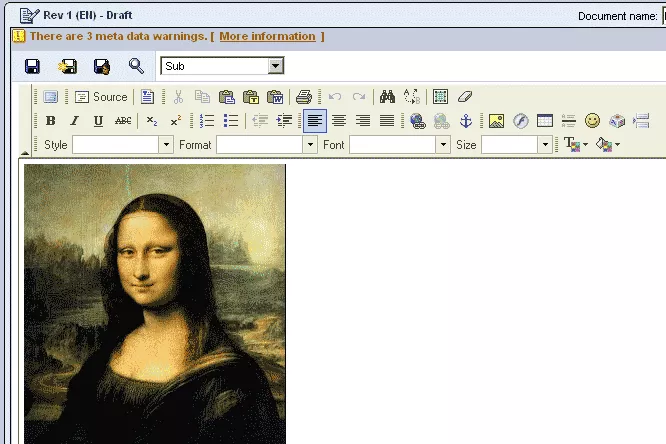This screenshot has width=666, height=444.
Task: Toggle Underline formatting
Action: tap(98, 121)
